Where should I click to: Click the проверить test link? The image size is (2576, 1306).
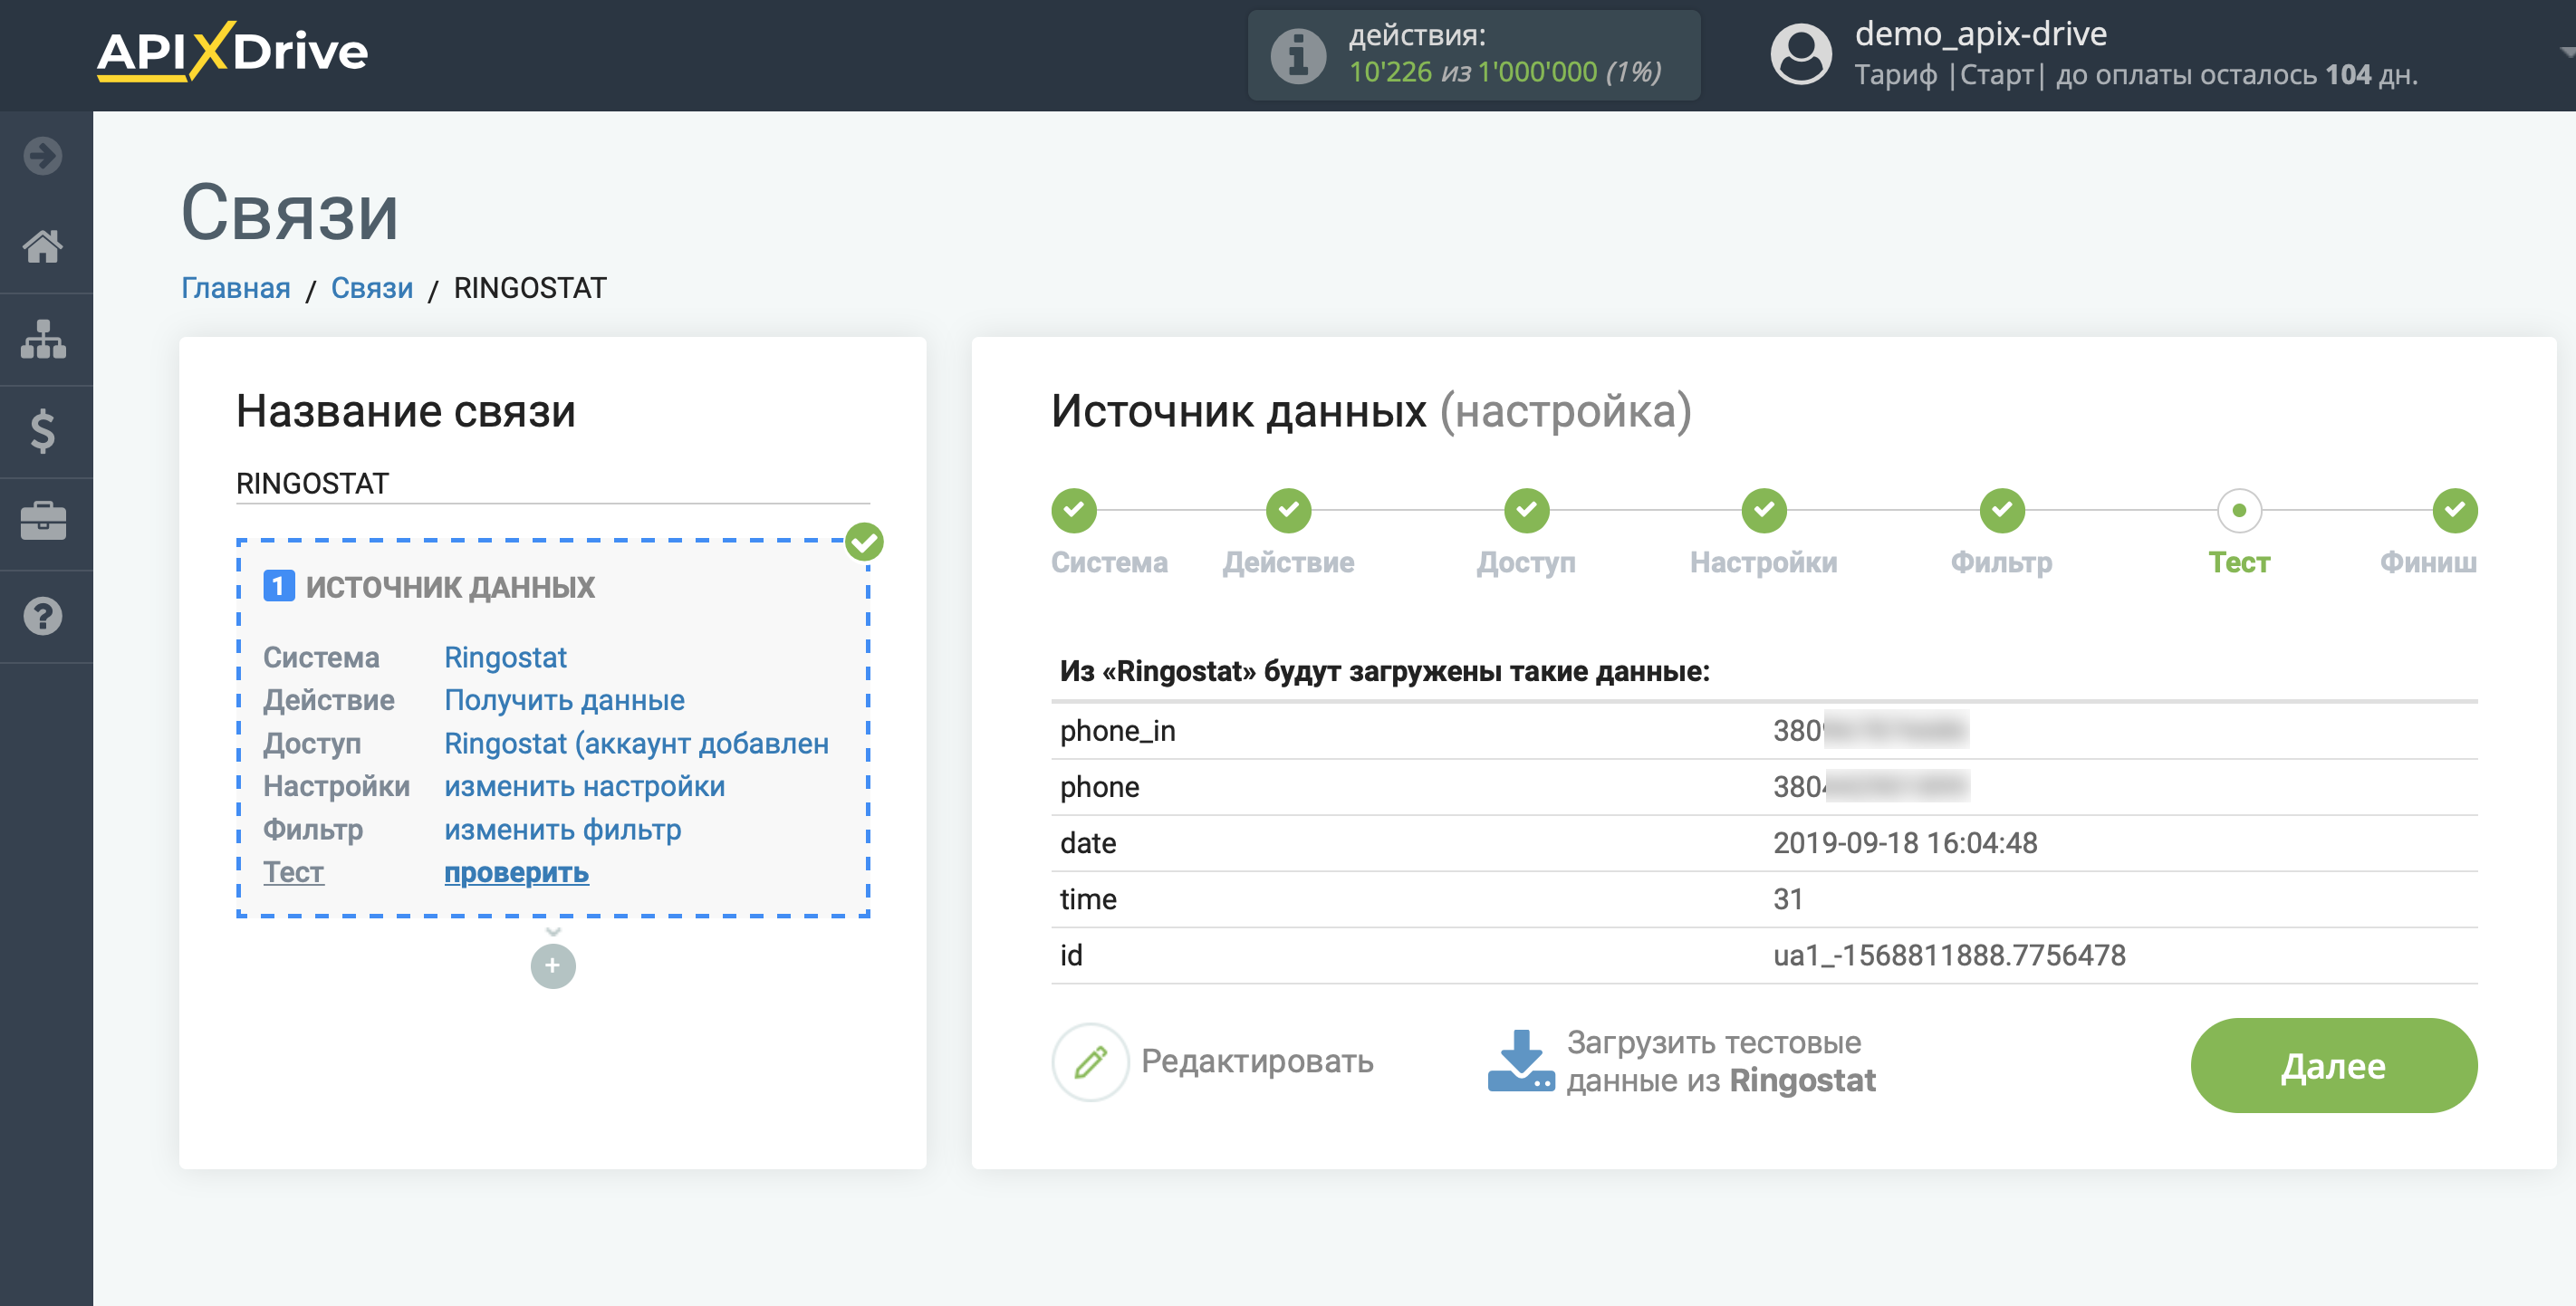(516, 872)
